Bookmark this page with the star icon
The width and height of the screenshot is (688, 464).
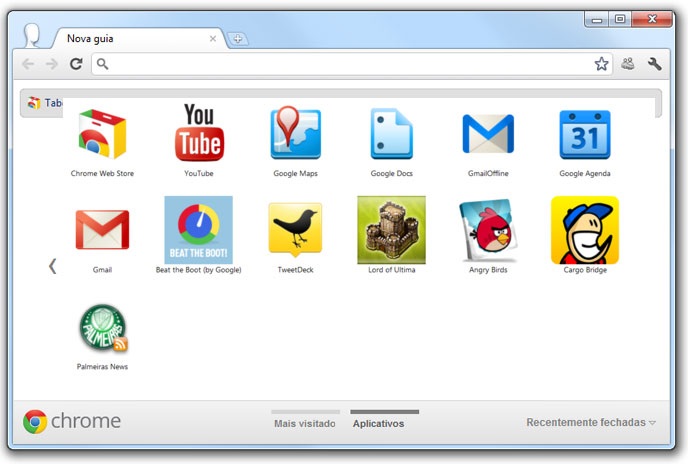click(x=601, y=64)
